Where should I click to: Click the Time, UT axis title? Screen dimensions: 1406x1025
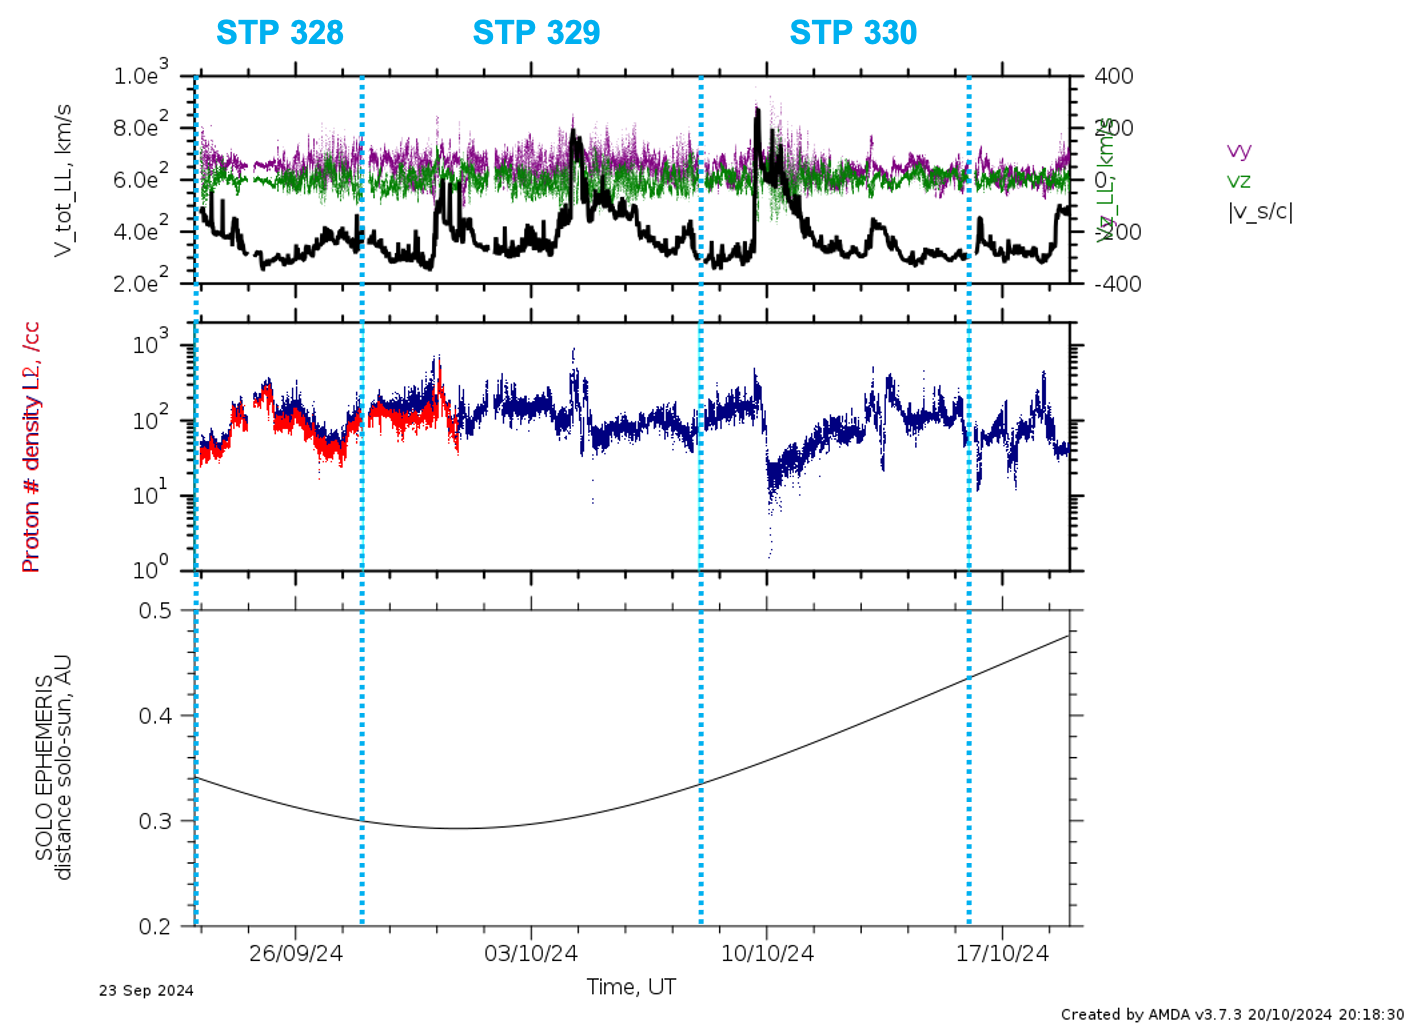click(631, 987)
